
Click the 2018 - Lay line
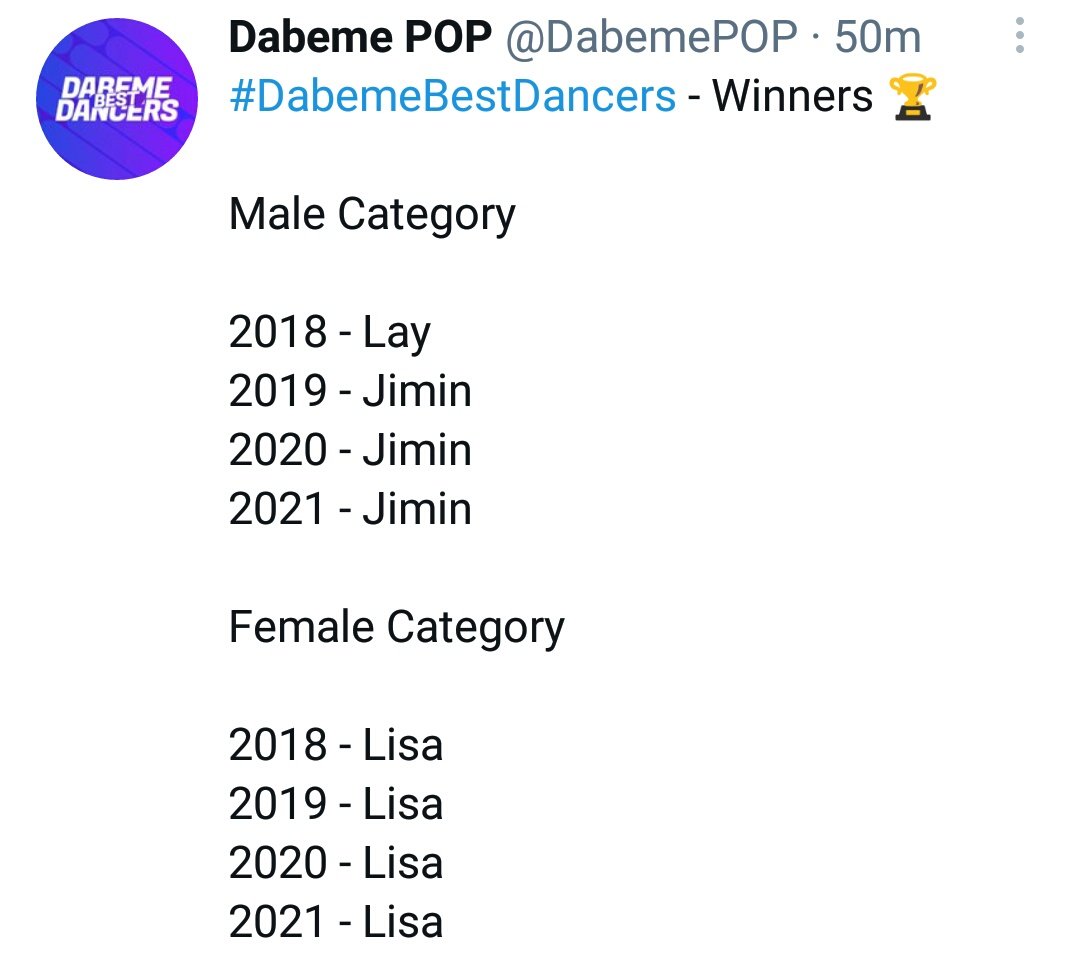click(329, 333)
